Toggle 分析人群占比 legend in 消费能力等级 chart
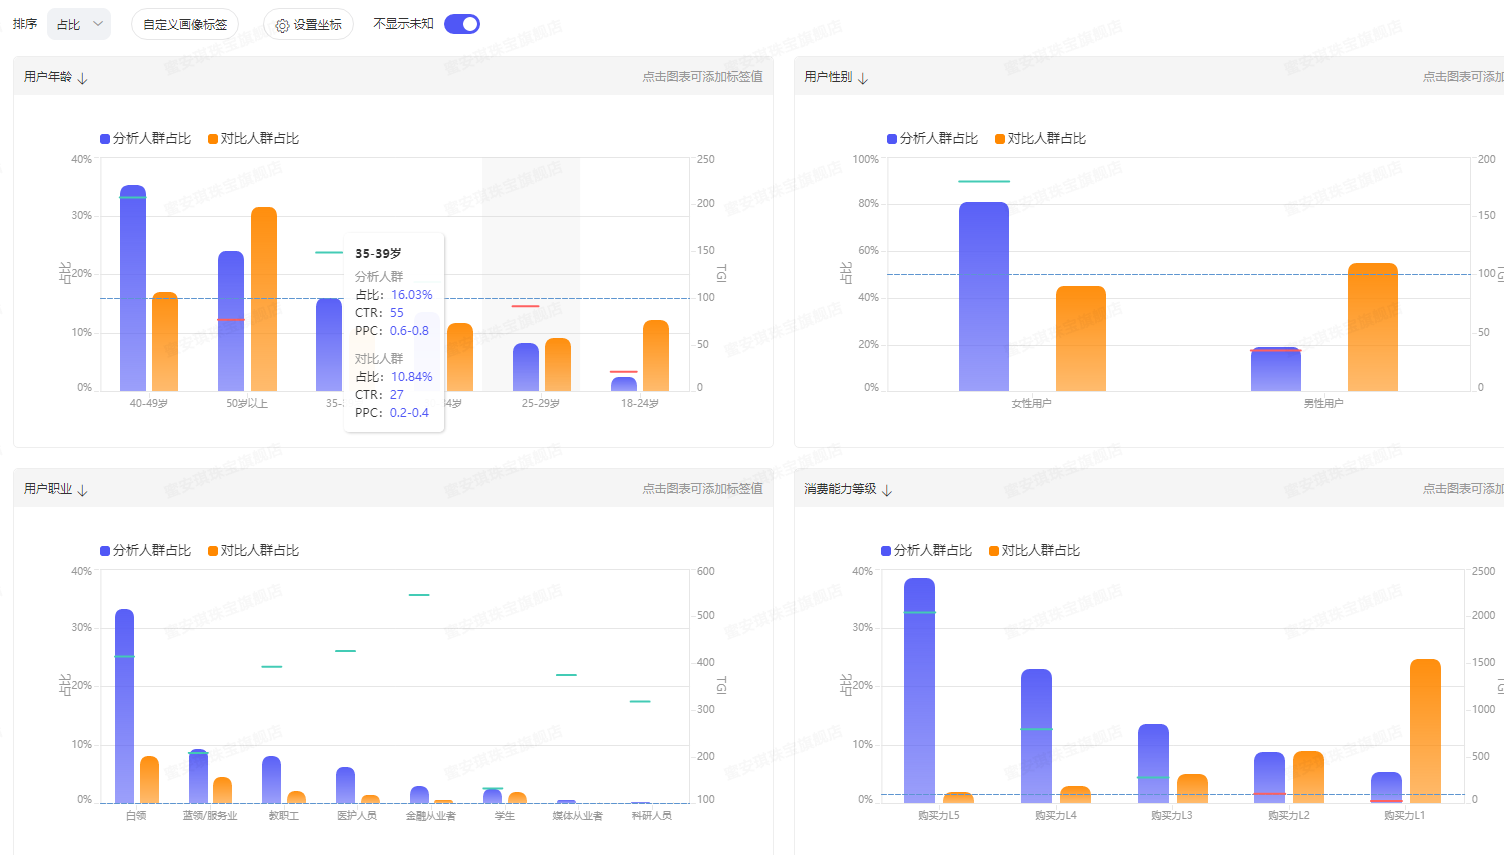This screenshot has height=855, width=1504. [926, 551]
